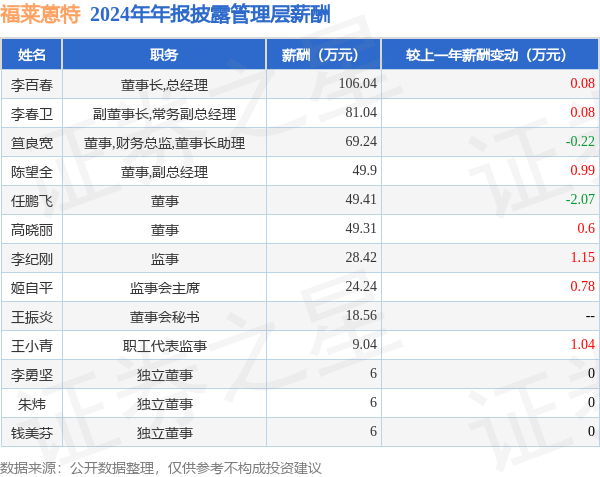Select the name 李纪刚
Viewport: 600px width, 477px height.
(32, 259)
